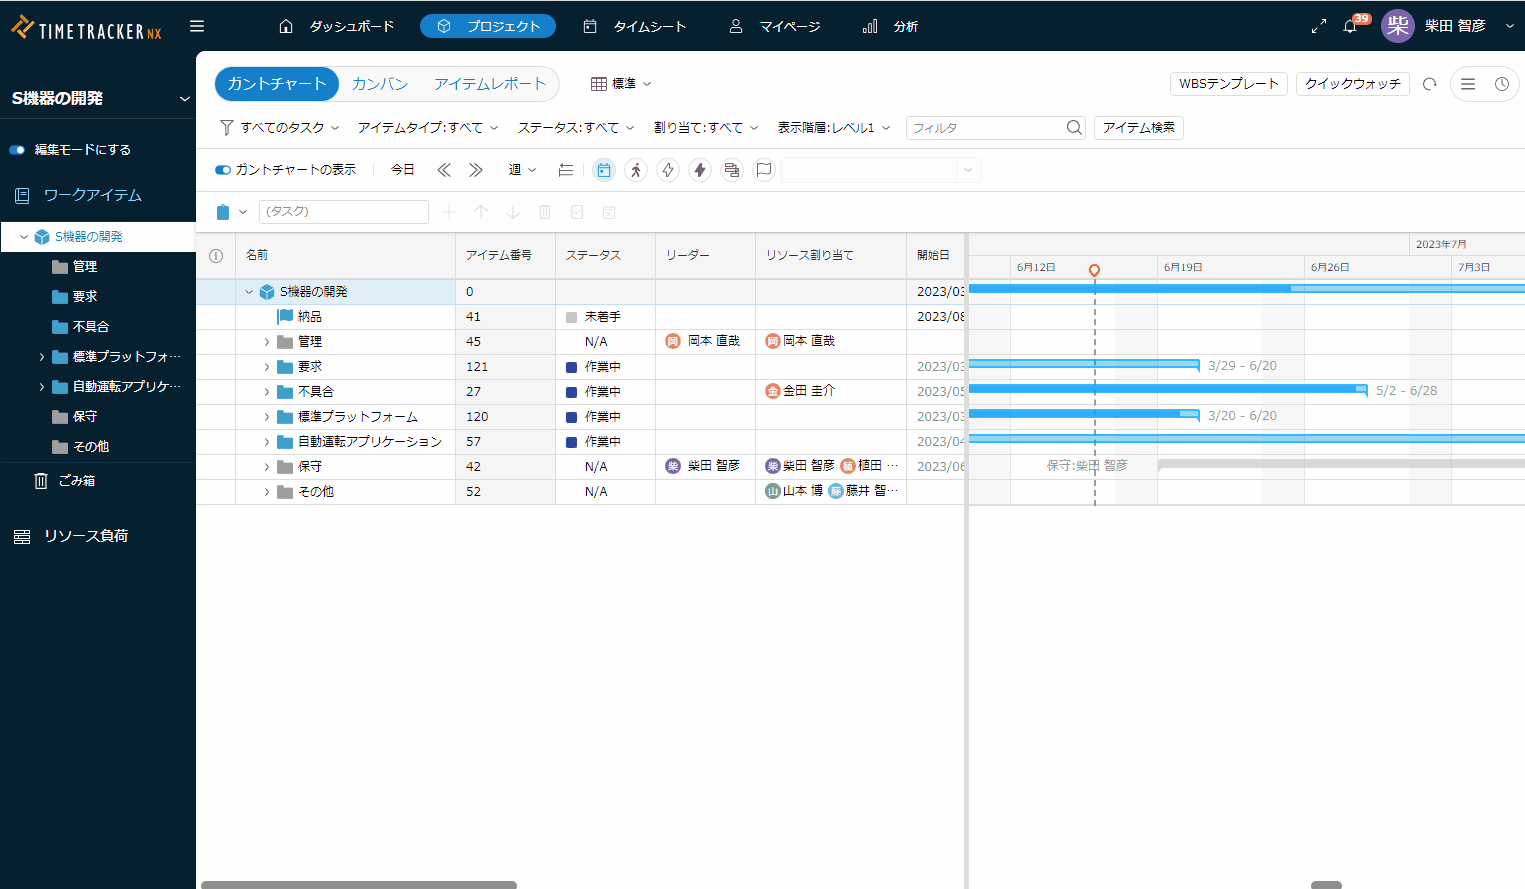Click the WBSテンプレート button

1228,84
